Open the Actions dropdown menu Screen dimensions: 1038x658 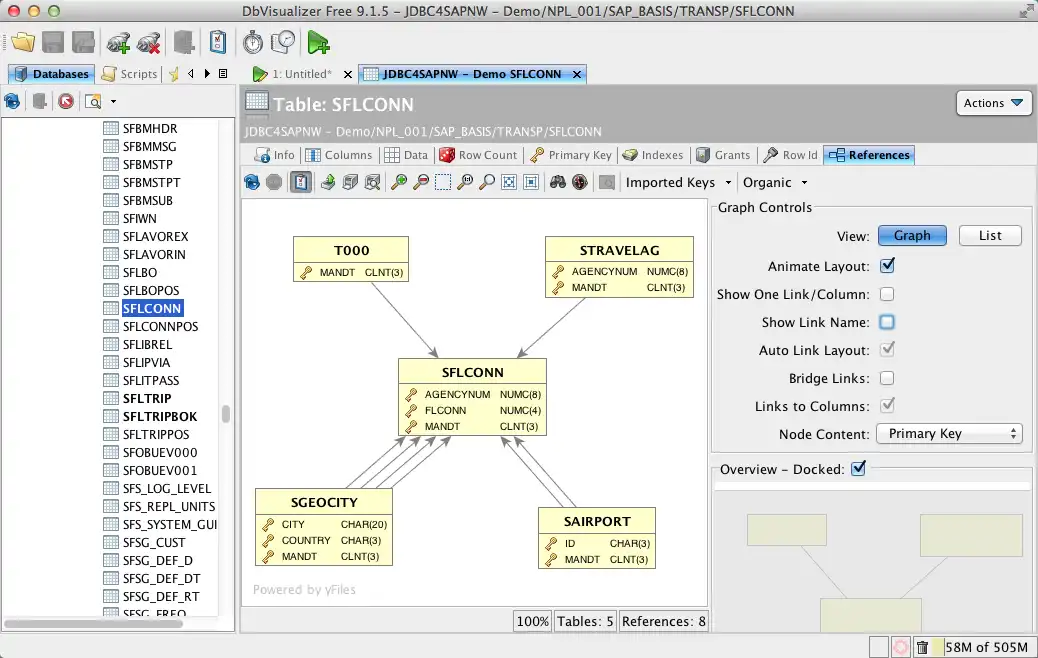(994, 103)
